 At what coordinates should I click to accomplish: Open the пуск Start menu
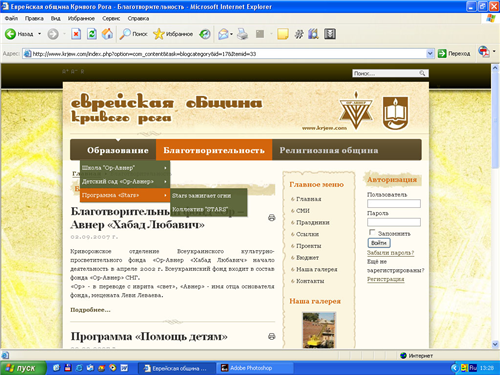pos(23,368)
